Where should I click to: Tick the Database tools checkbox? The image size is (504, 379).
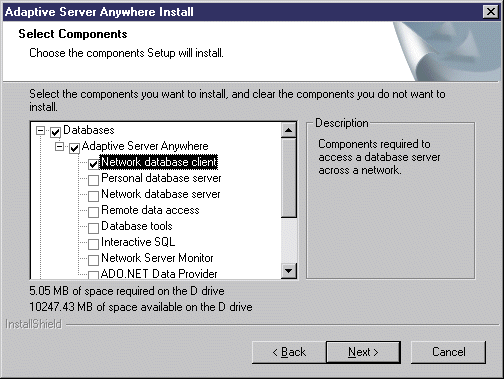click(x=93, y=228)
